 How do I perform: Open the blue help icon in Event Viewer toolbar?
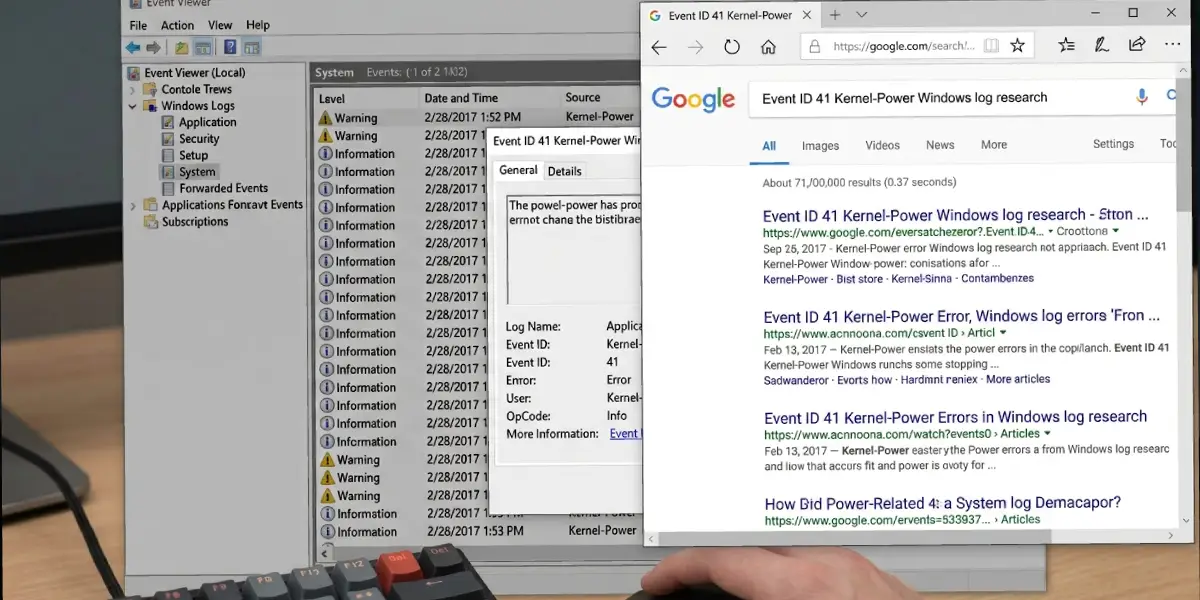point(231,47)
